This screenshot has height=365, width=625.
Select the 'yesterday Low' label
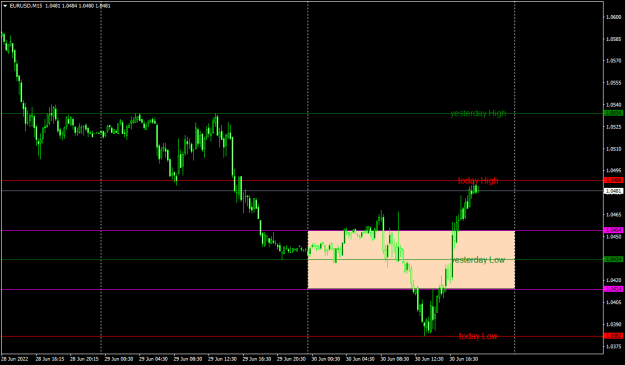pos(478,260)
